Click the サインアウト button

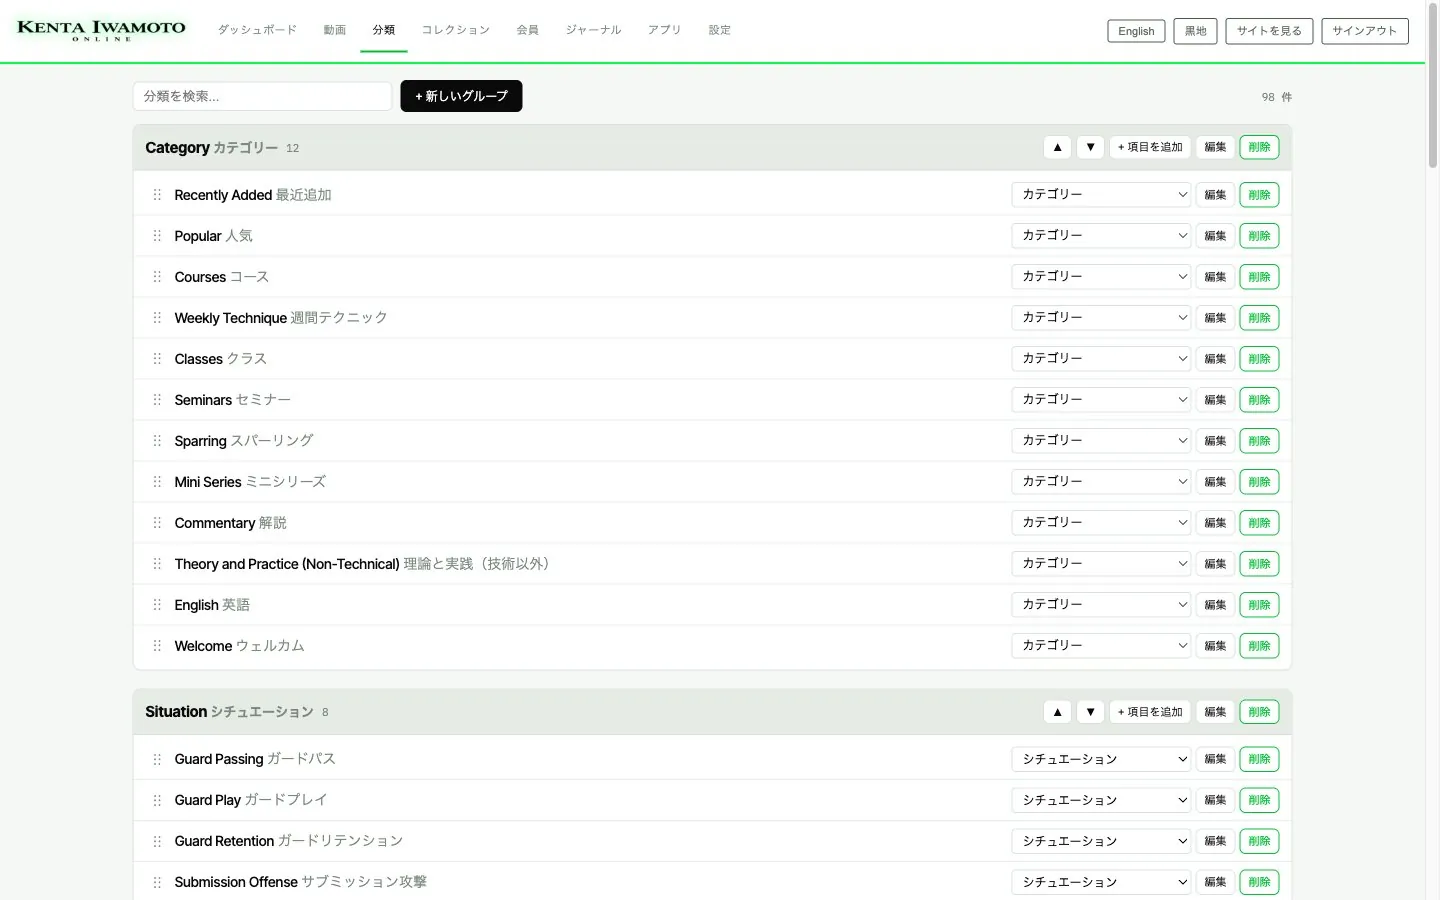tap(1365, 31)
